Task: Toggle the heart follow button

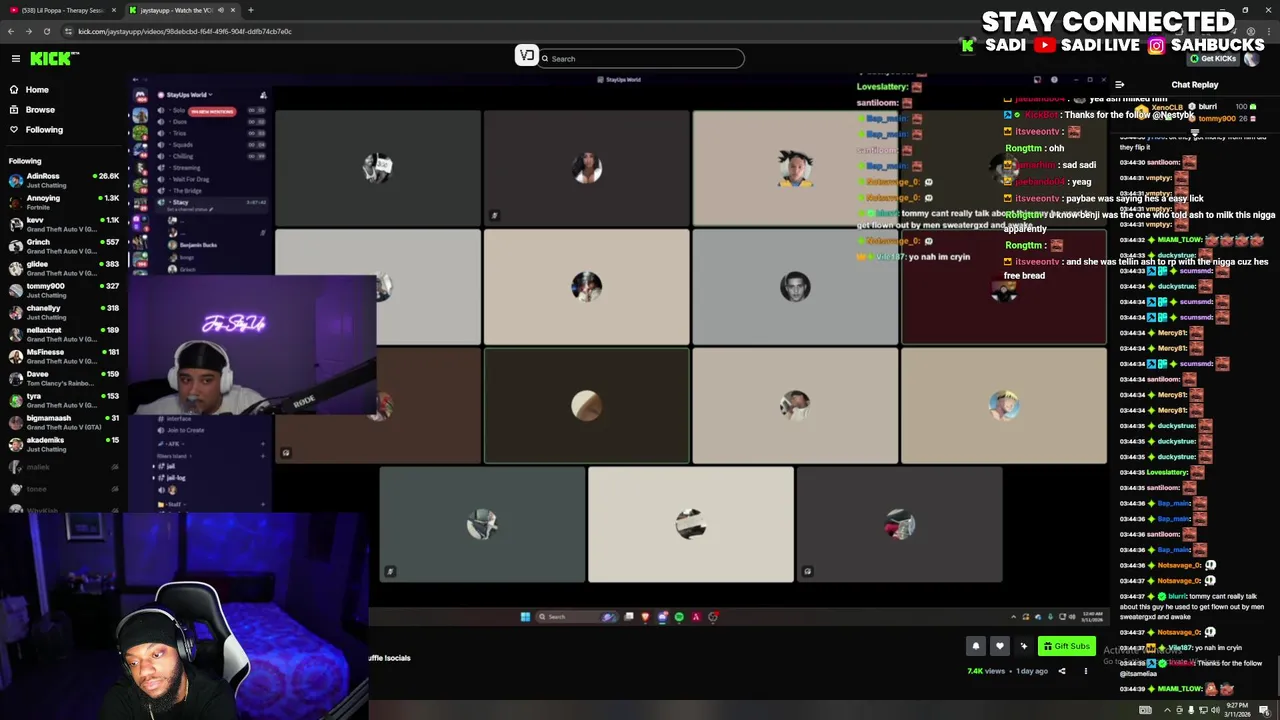Action: tap(999, 646)
